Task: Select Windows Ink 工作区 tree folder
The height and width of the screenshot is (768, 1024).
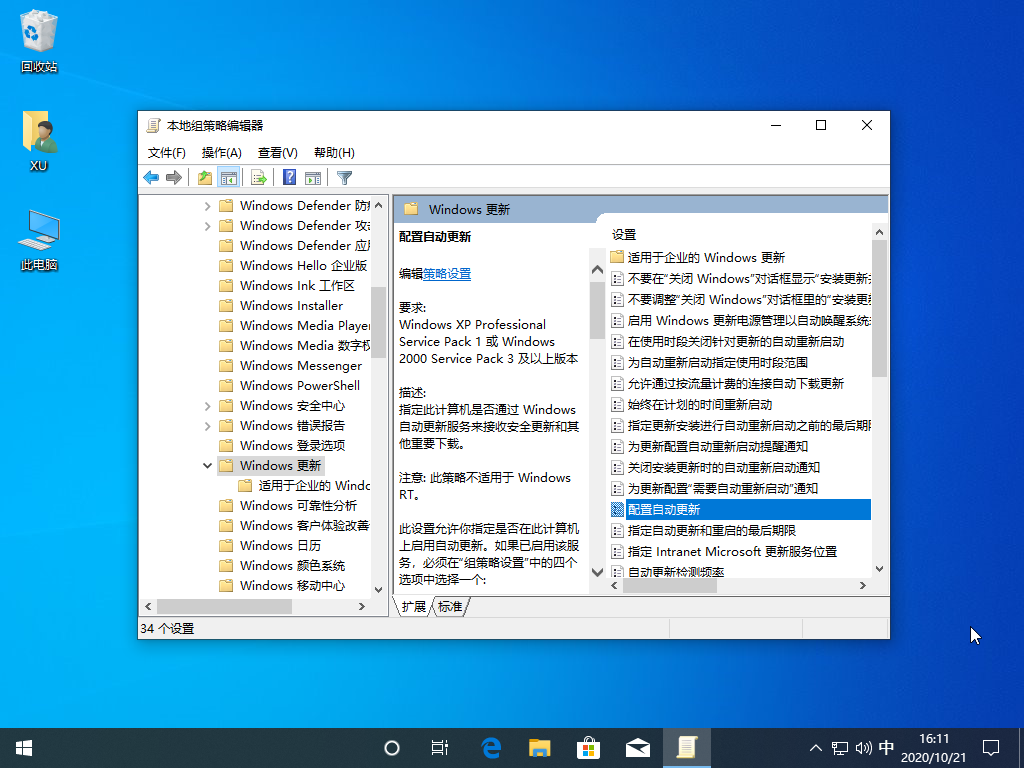Action: coord(297,286)
